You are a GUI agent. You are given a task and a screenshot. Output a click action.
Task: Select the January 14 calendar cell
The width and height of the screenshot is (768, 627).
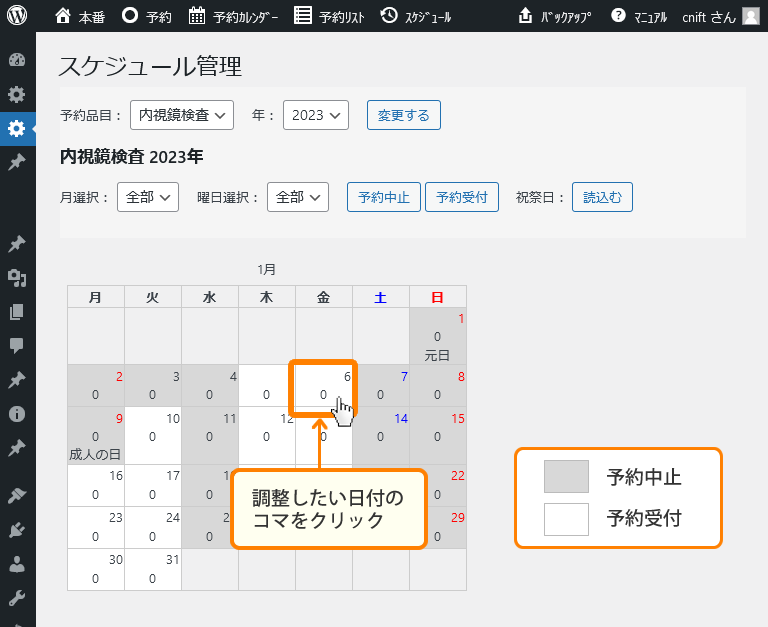tap(381, 435)
